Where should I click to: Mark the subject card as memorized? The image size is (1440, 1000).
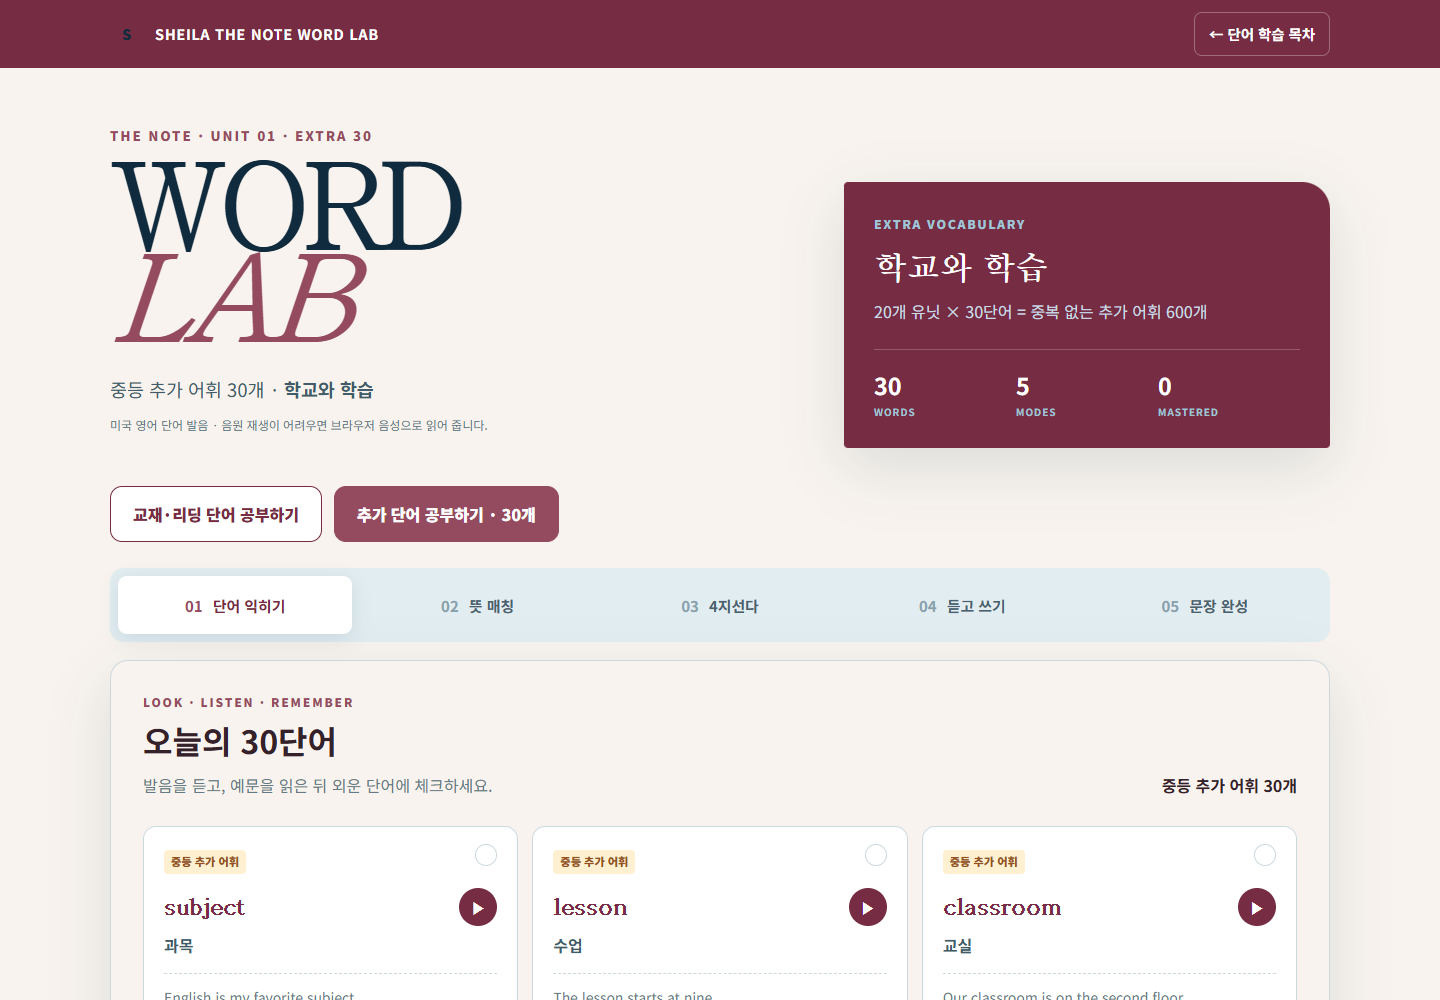coord(486,855)
